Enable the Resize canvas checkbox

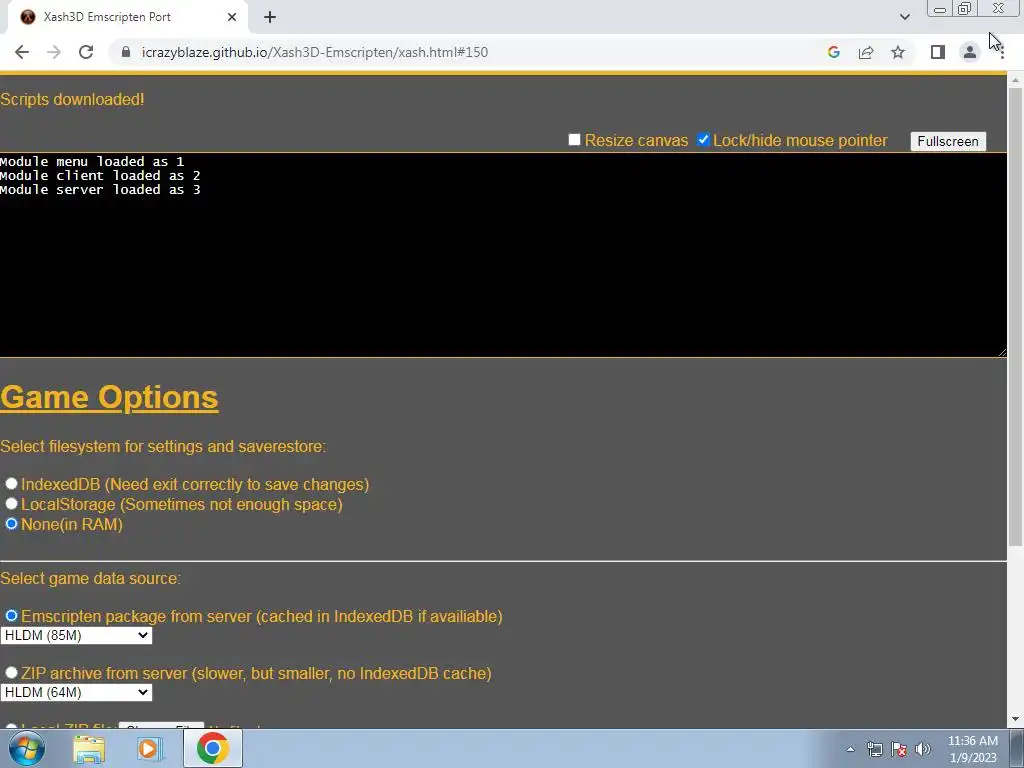(x=574, y=140)
